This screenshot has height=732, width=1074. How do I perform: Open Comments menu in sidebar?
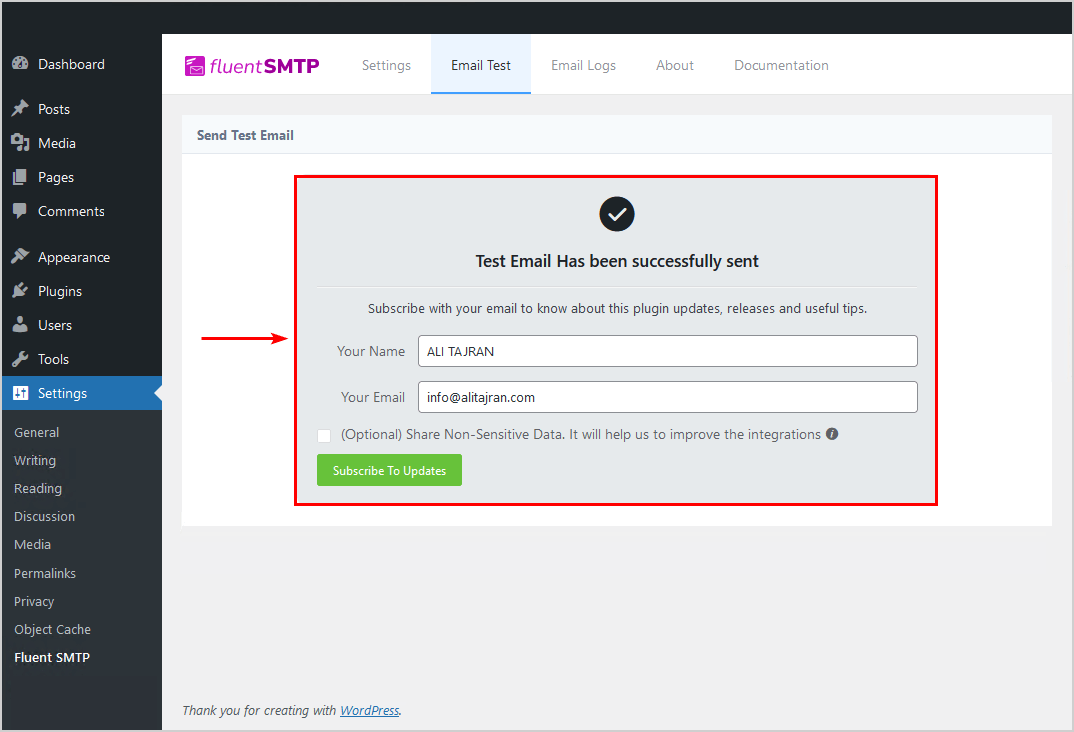point(71,212)
